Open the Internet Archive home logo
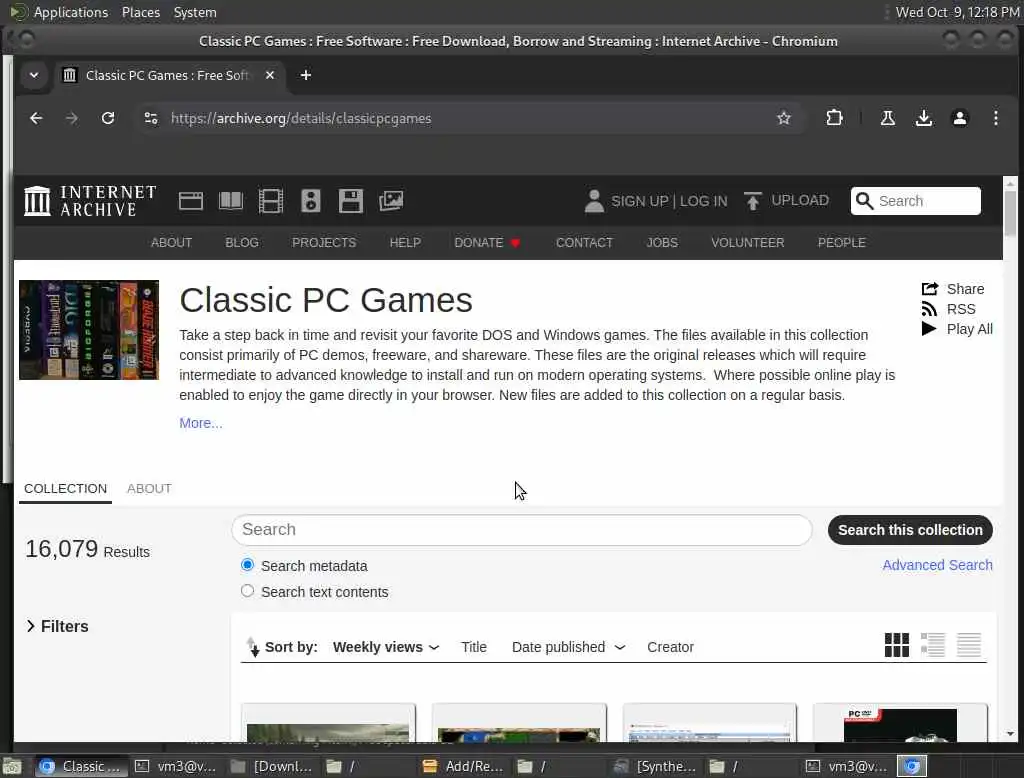The height and width of the screenshot is (778, 1024). click(x=90, y=201)
